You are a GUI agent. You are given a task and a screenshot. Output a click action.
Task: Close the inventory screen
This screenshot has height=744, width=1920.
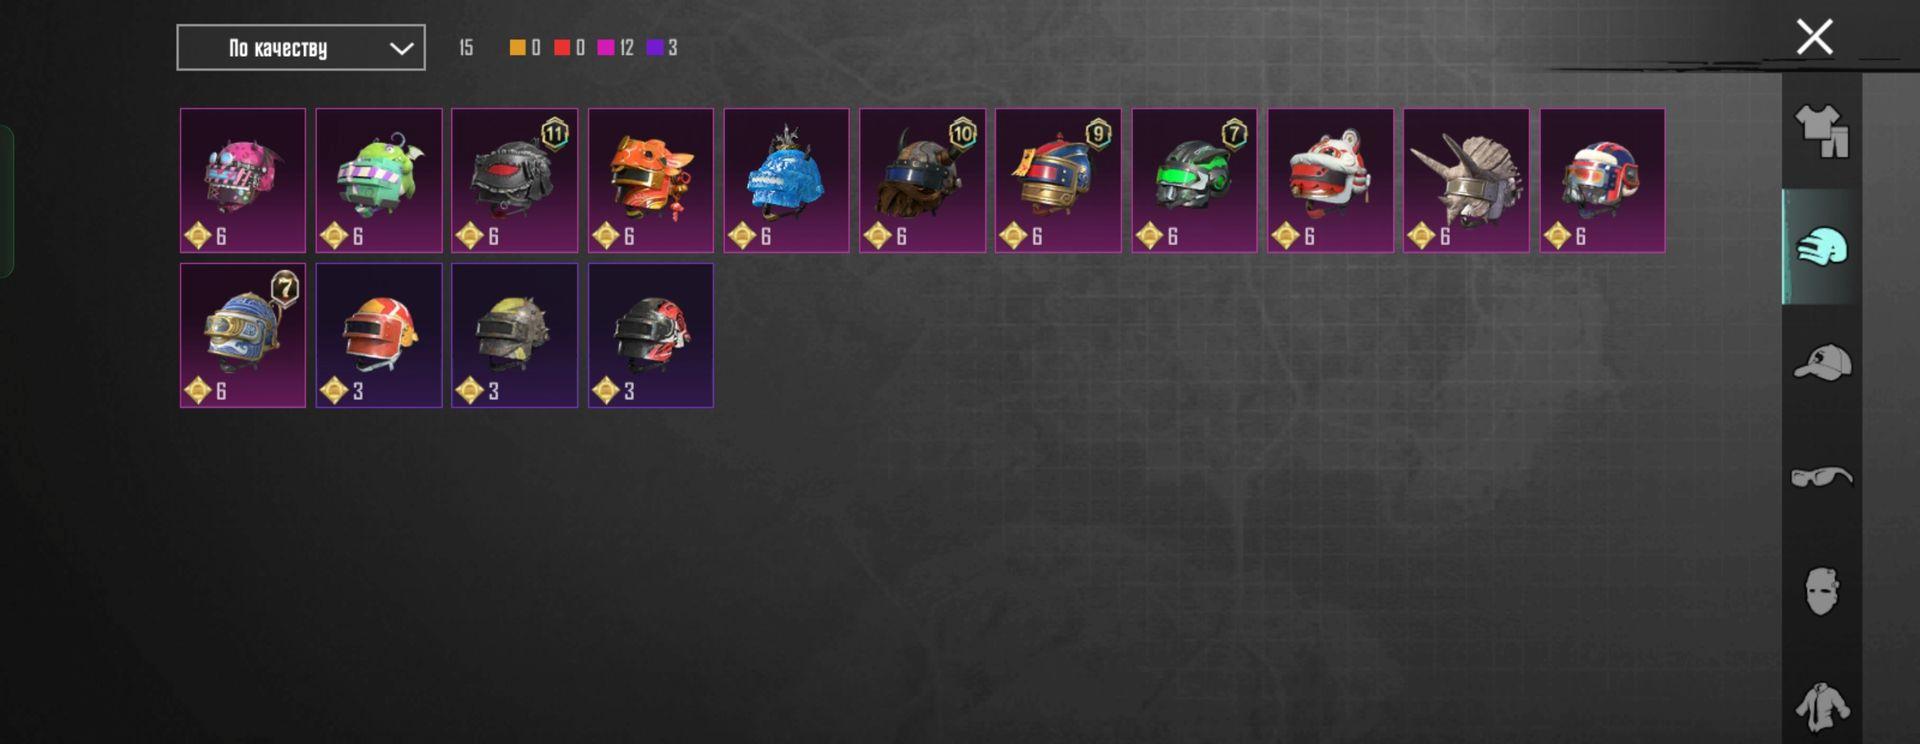pyautogui.click(x=1814, y=37)
